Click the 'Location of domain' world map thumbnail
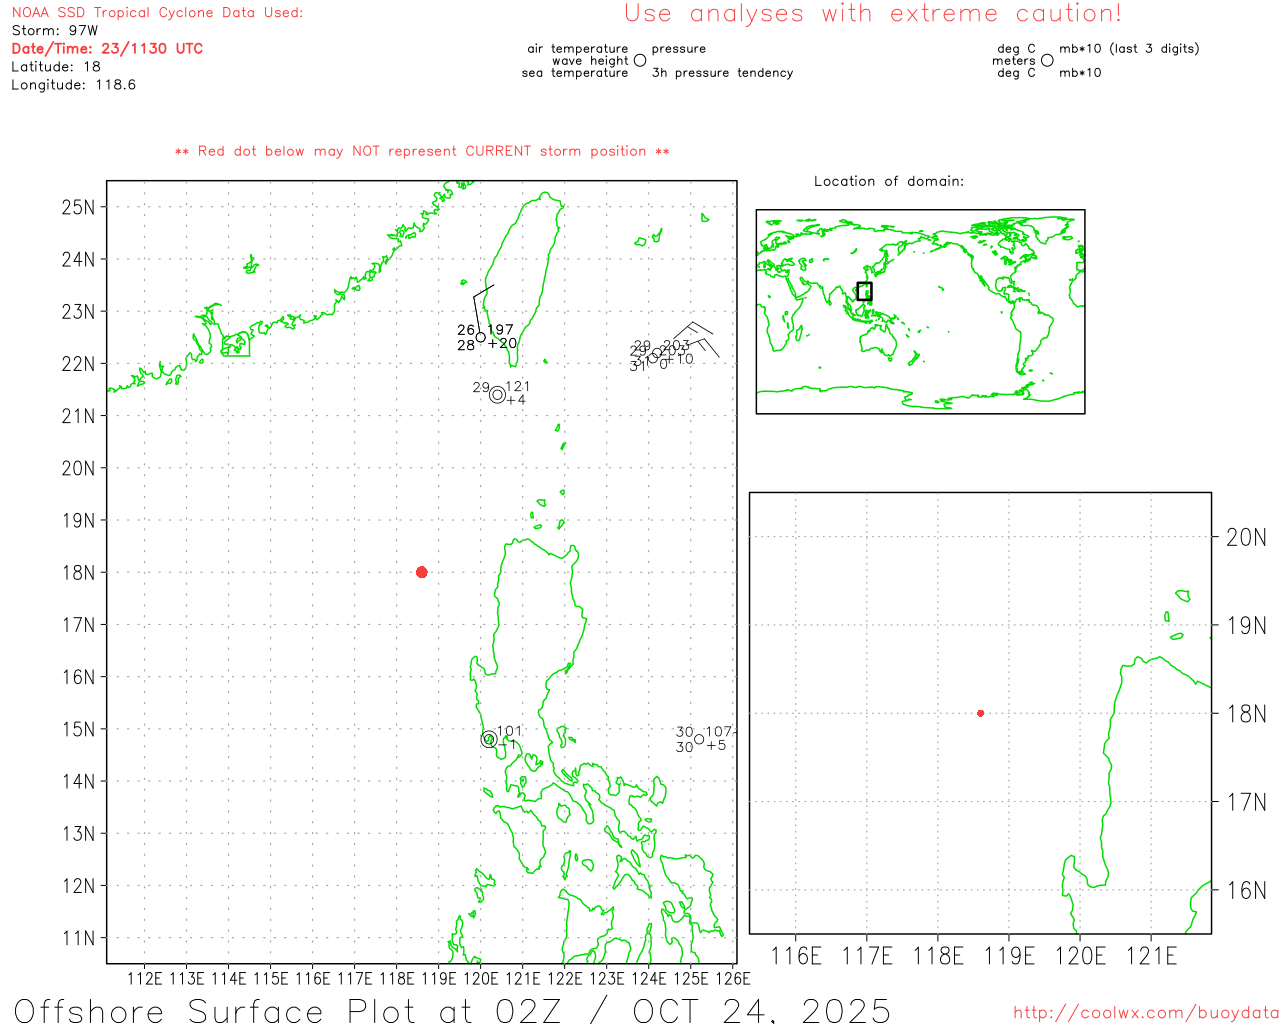The width and height of the screenshot is (1280, 1024). coord(920,311)
